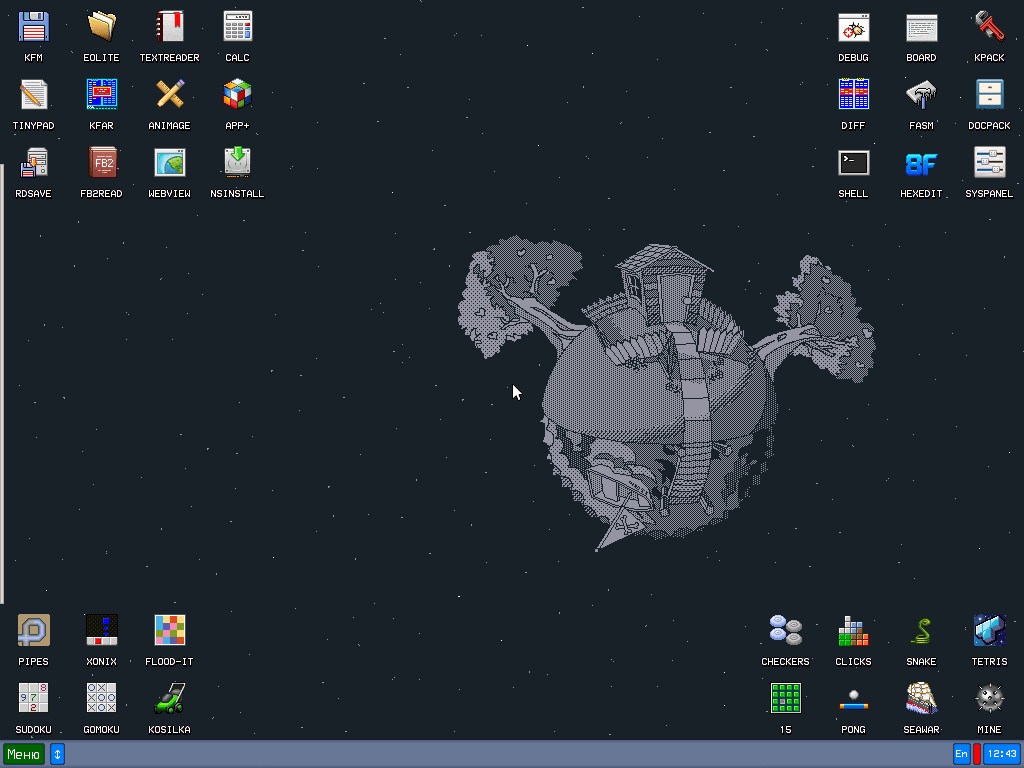Viewport: 1024px width, 768px height.
Task: Launch the KFAR icon
Action: pos(101,95)
